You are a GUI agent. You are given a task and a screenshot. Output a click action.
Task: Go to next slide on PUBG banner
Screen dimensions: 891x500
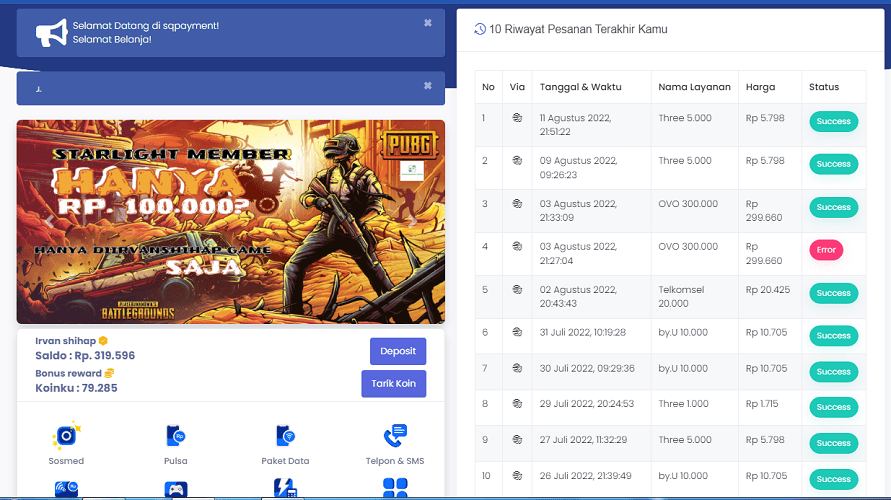[413, 222]
